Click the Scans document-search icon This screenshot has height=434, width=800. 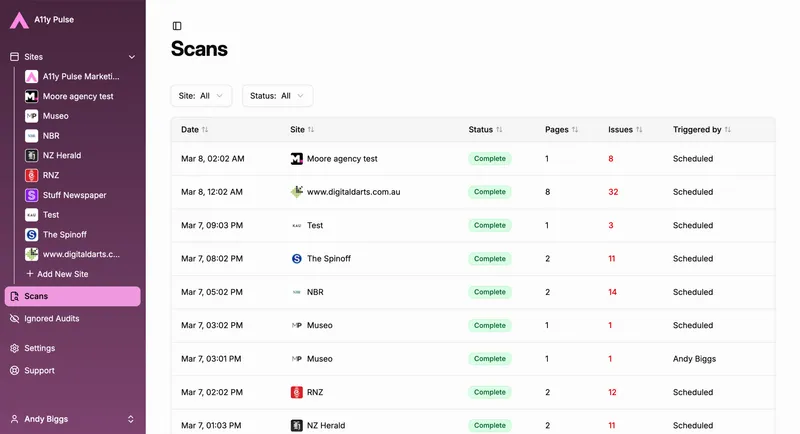click(14, 296)
